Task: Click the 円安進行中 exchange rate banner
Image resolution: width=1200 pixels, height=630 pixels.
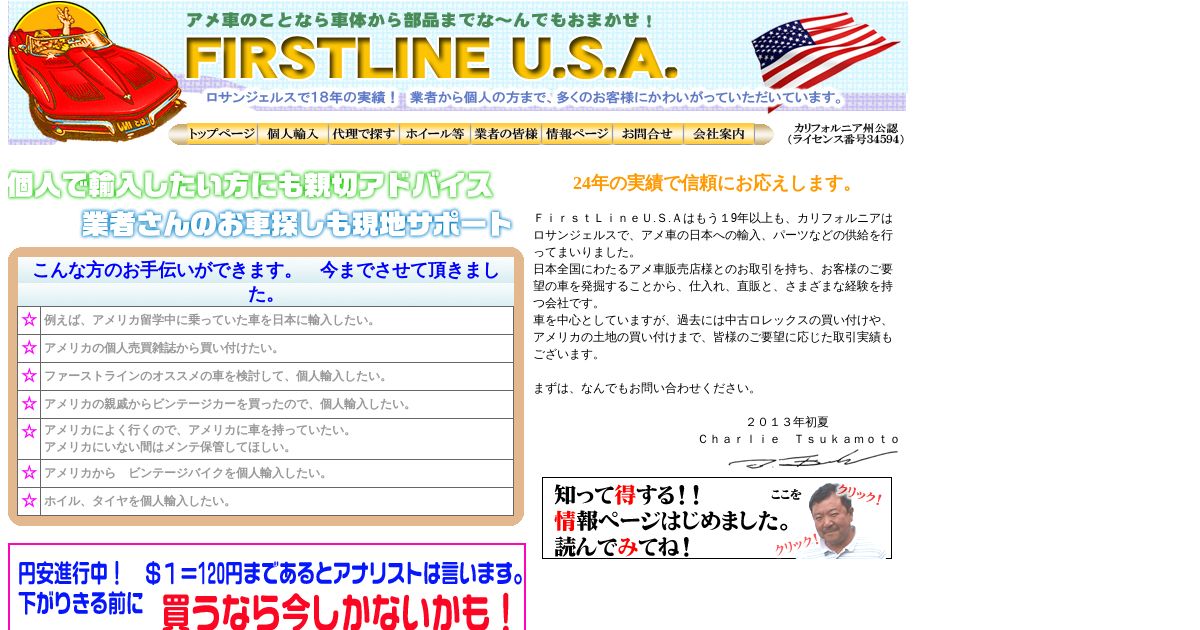Action: coord(267,587)
